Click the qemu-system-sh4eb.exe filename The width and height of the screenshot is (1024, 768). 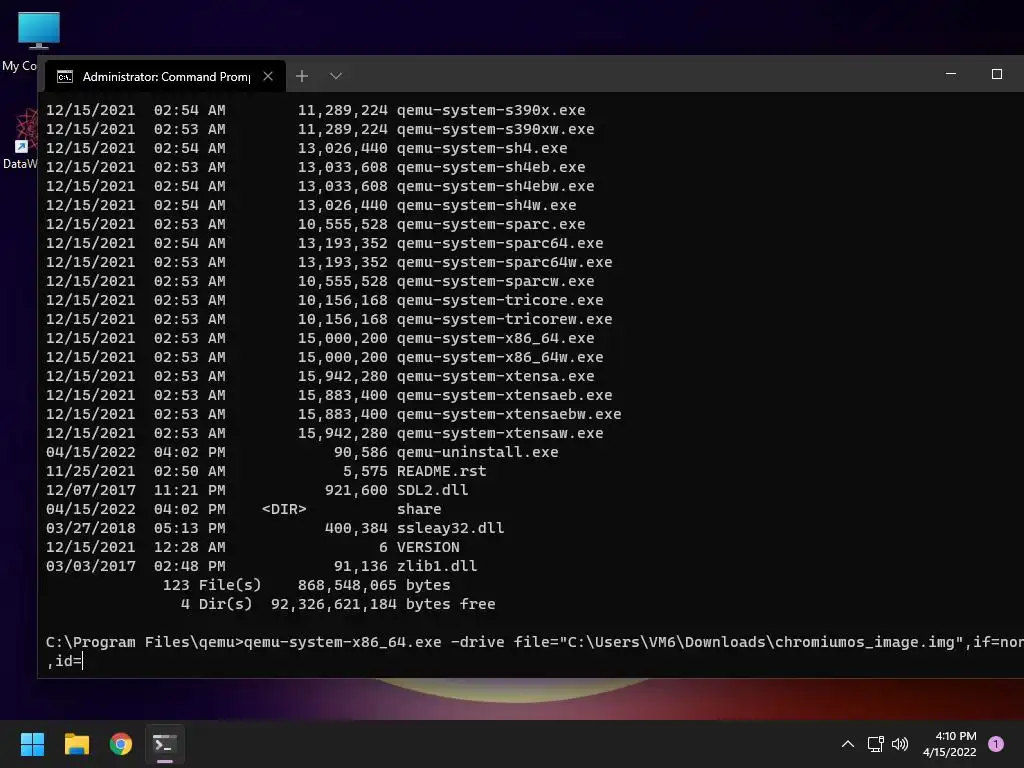tap(490, 167)
